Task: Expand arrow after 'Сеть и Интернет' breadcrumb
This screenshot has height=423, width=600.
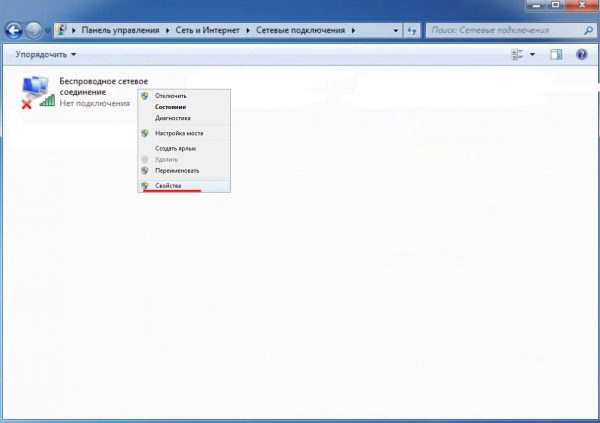Action: point(248,30)
